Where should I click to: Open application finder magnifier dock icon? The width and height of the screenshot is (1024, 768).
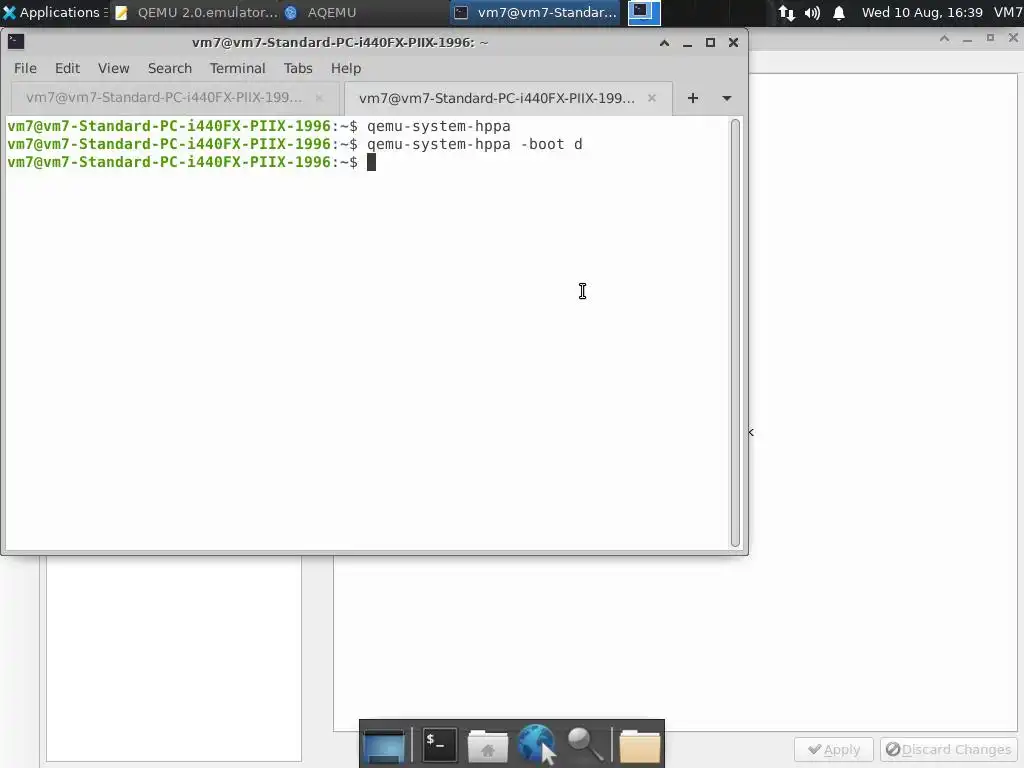coord(585,744)
